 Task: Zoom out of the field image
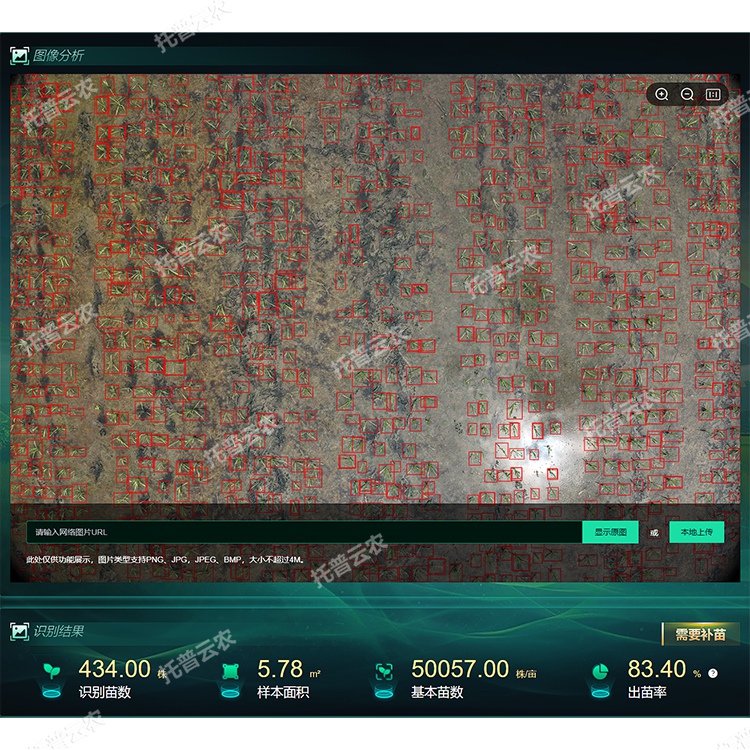(687, 94)
